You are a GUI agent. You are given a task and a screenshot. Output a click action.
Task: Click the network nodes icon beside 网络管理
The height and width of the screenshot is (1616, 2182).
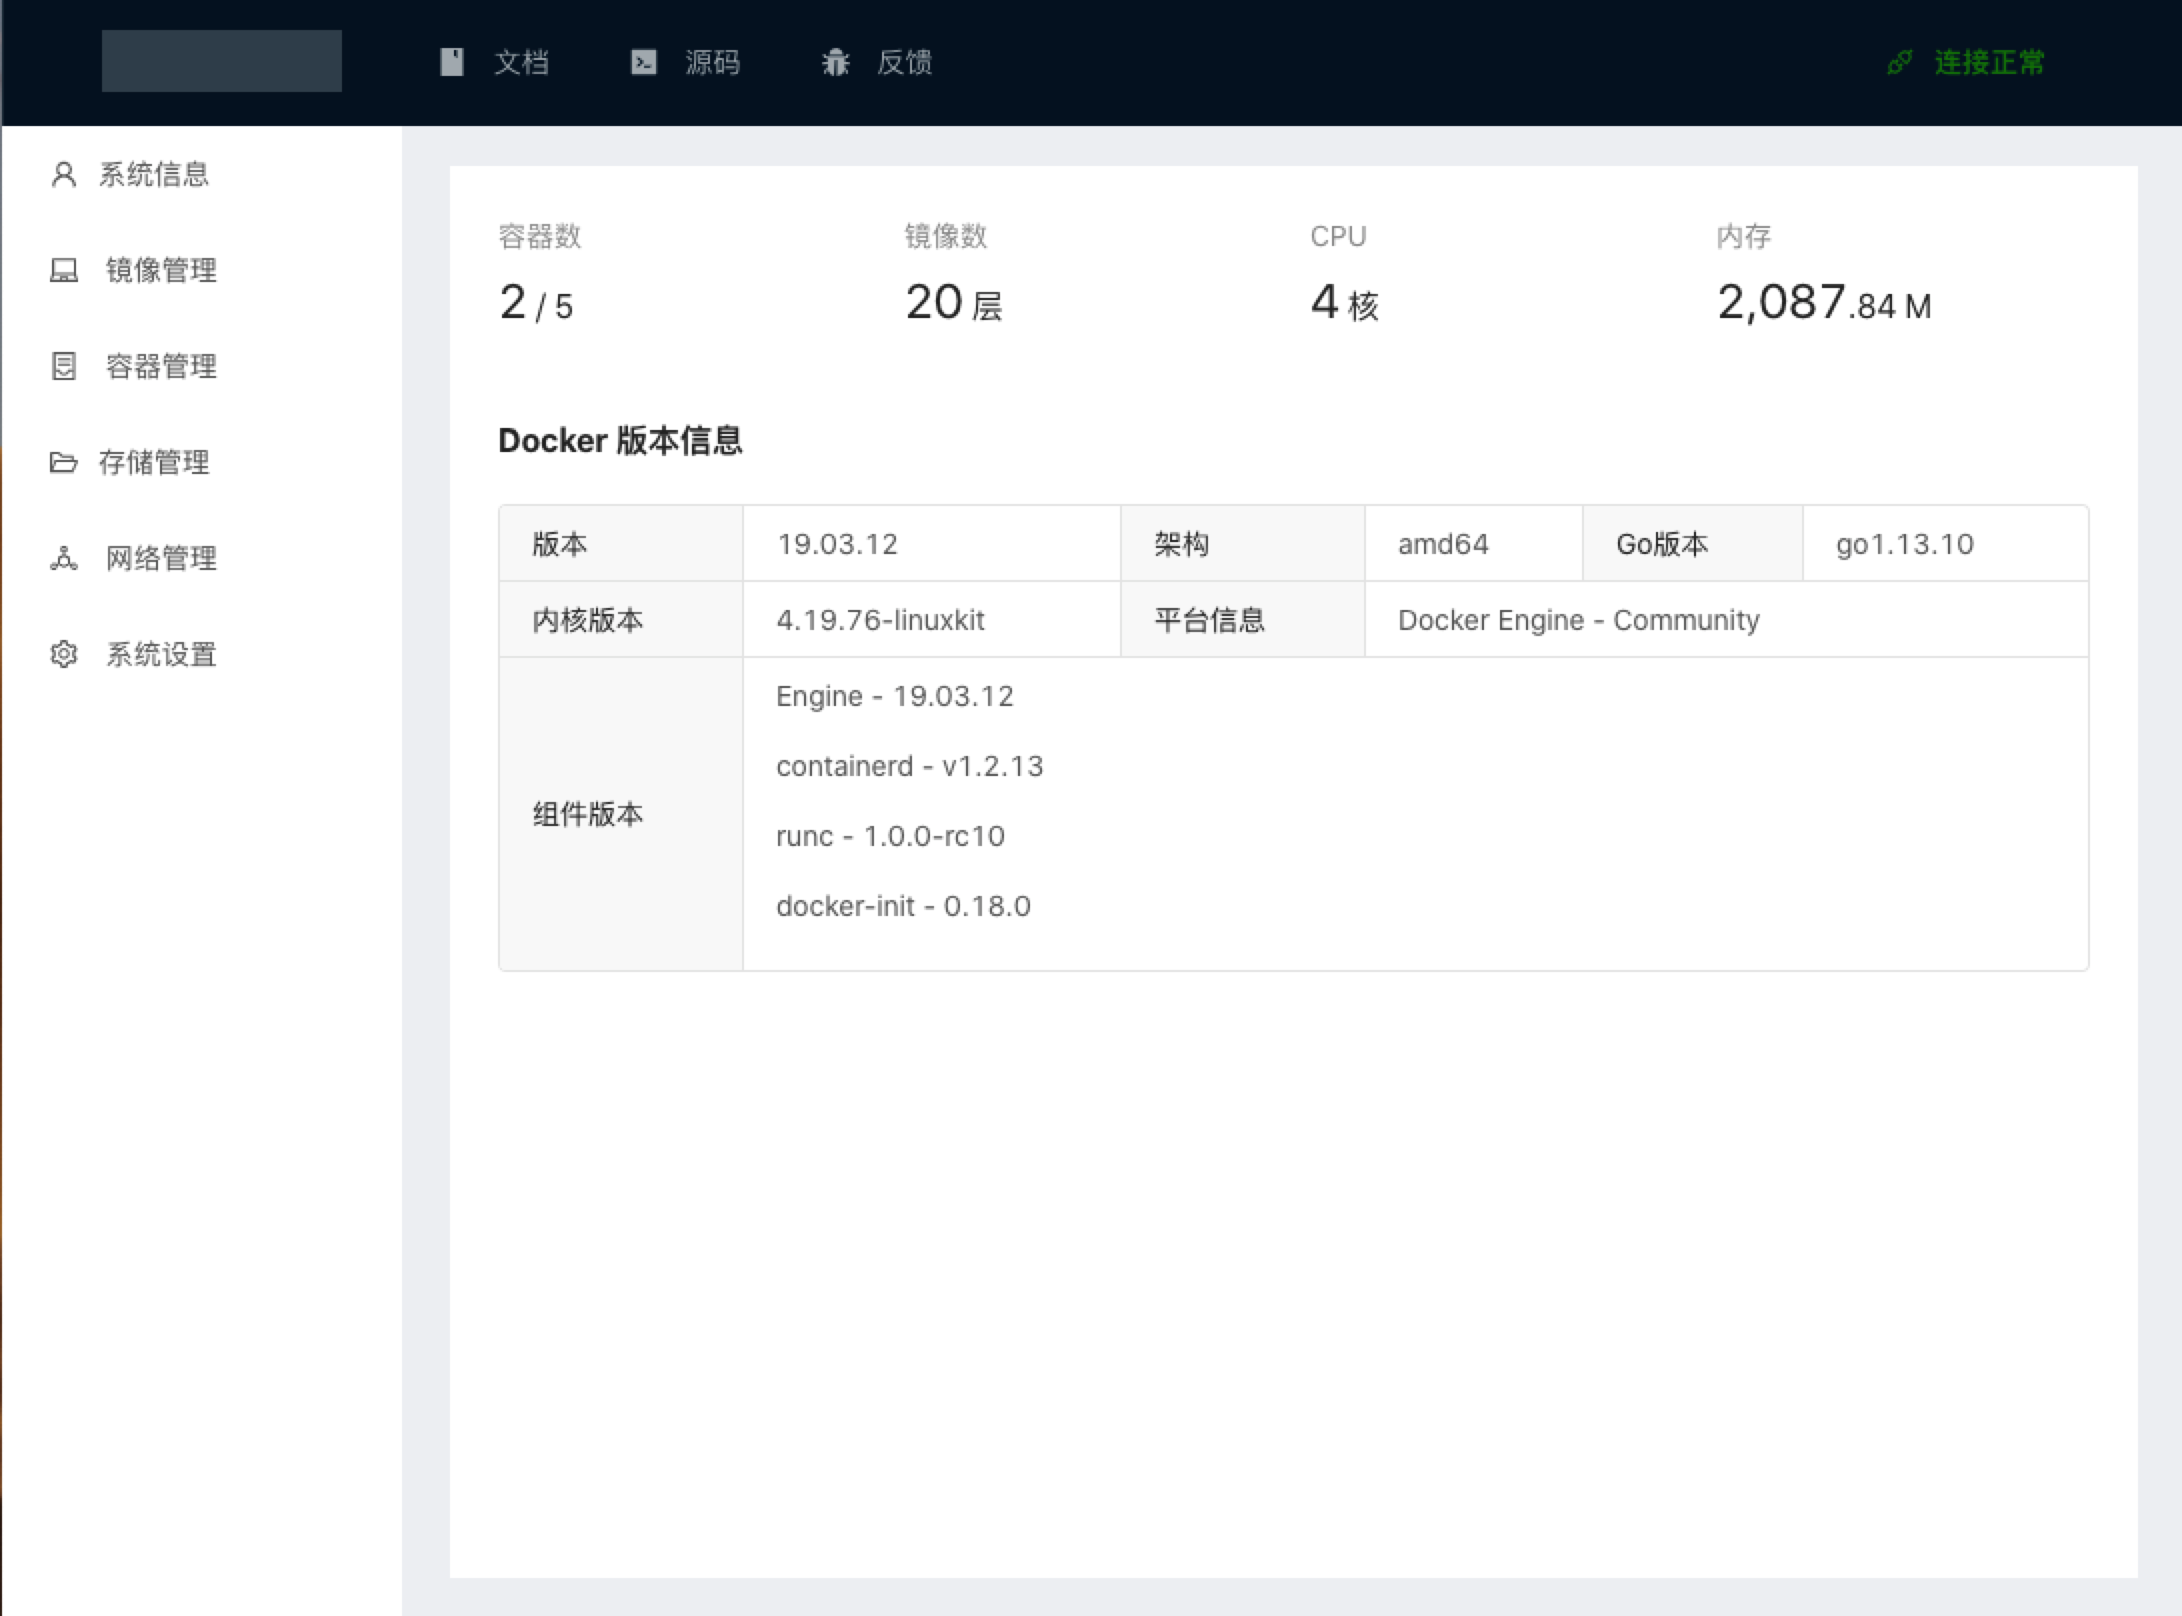tap(63, 558)
